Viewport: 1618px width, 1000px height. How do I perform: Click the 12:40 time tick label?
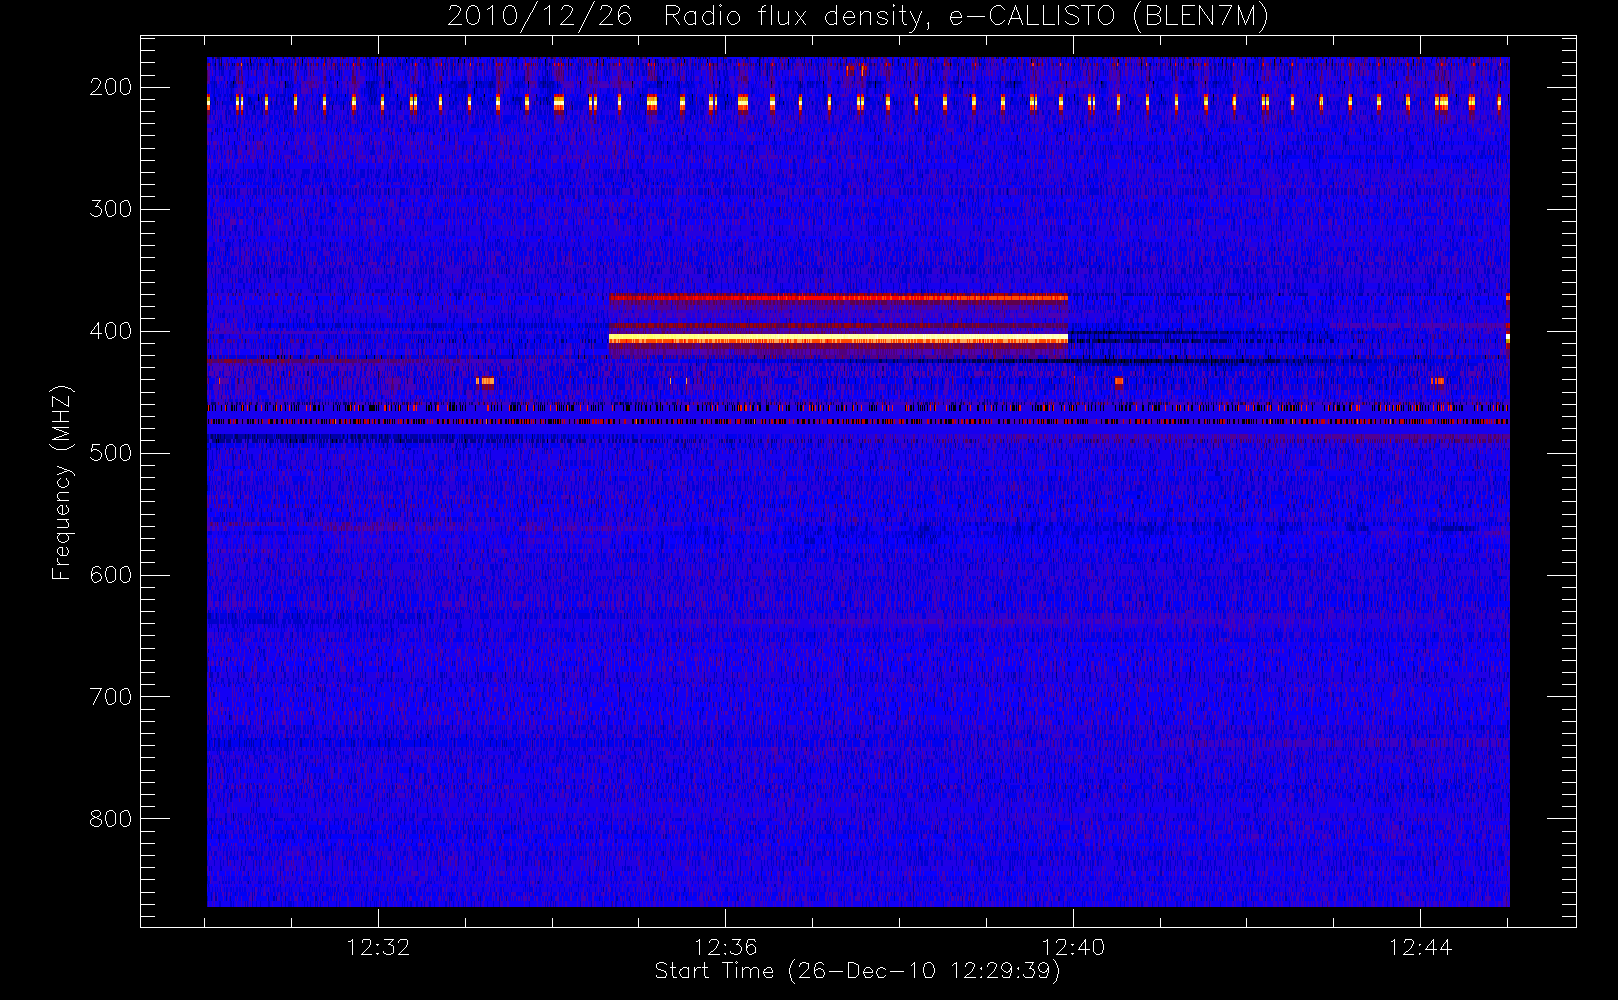point(1073,947)
